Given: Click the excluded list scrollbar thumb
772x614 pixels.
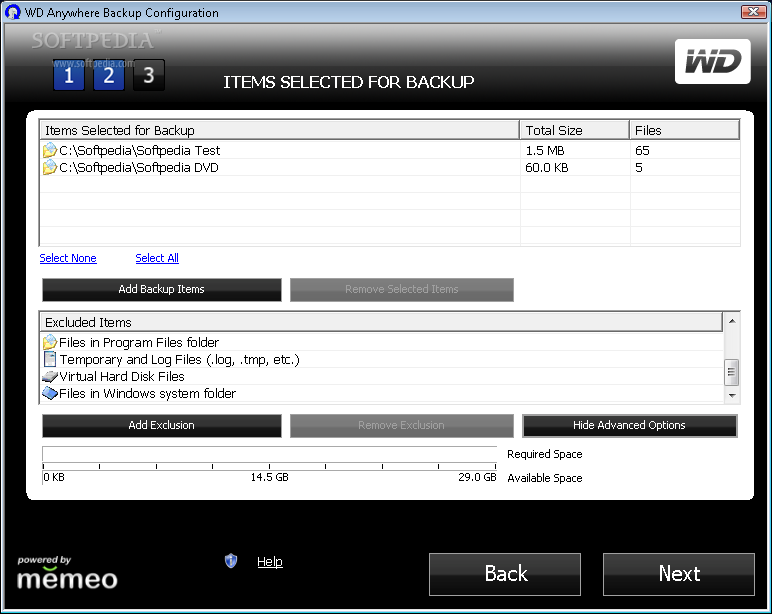Looking at the screenshot, I should pos(732,372).
